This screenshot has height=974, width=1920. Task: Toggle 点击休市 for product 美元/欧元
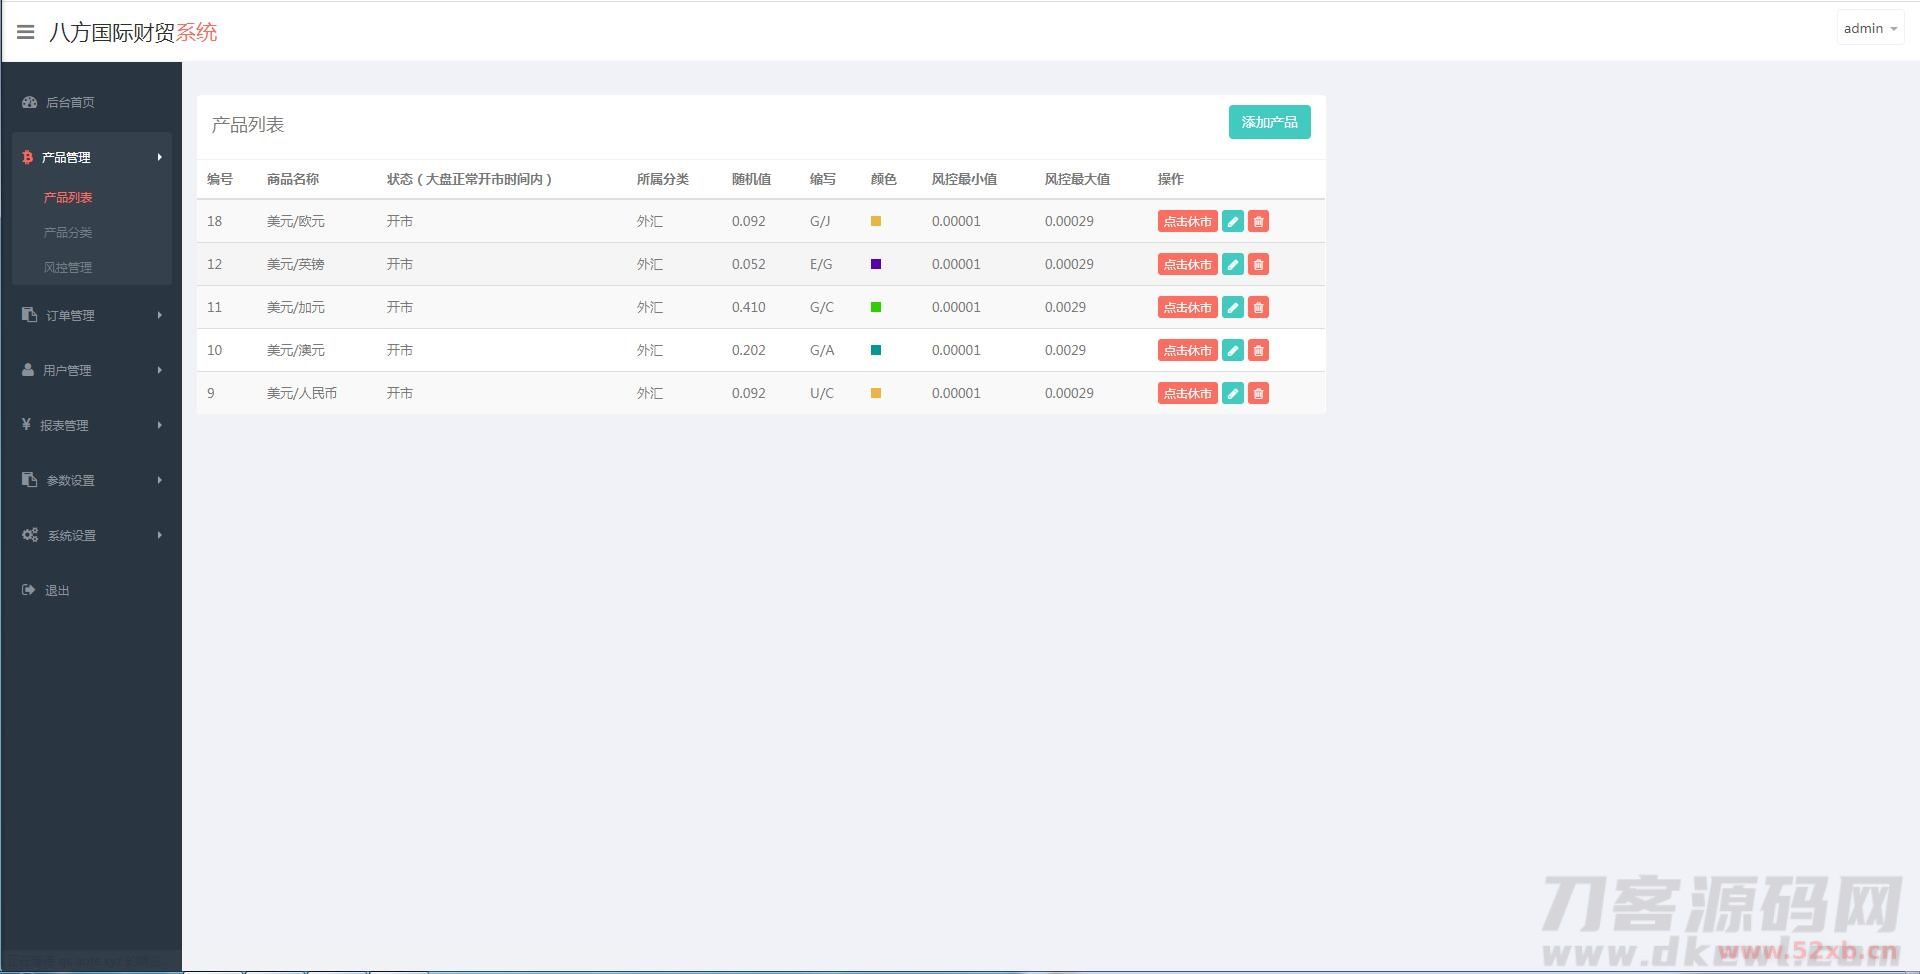[x=1187, y=222]
